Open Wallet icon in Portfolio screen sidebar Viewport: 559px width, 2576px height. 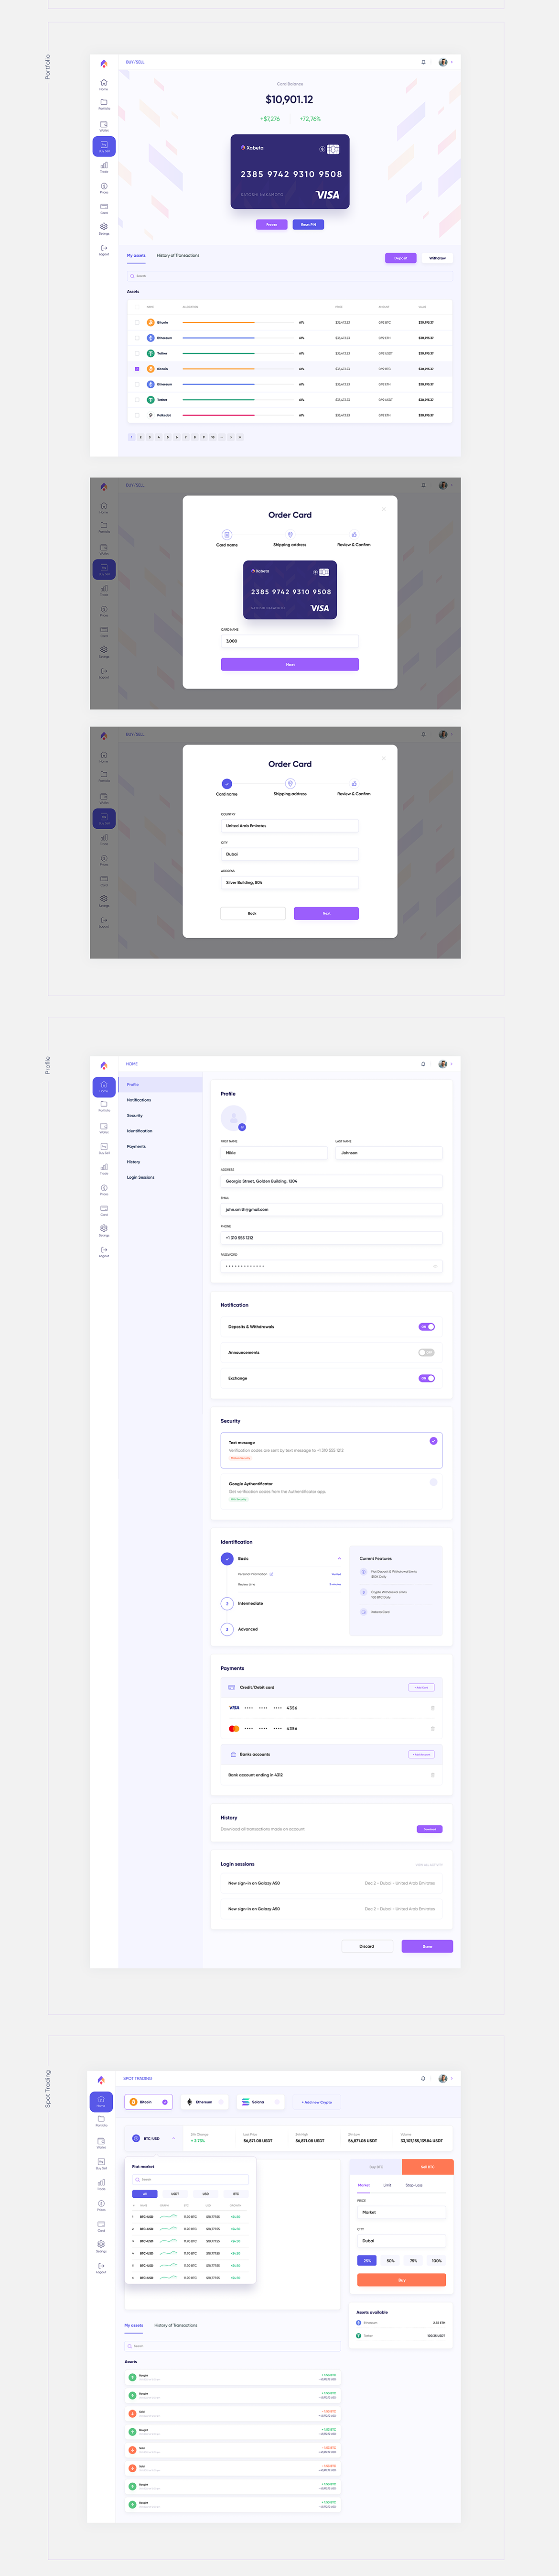click(x=103, y=125)
